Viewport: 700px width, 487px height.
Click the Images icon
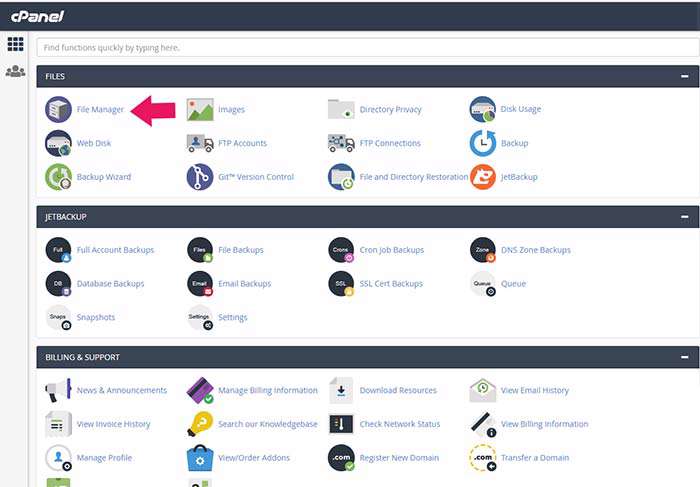(200, 109)
